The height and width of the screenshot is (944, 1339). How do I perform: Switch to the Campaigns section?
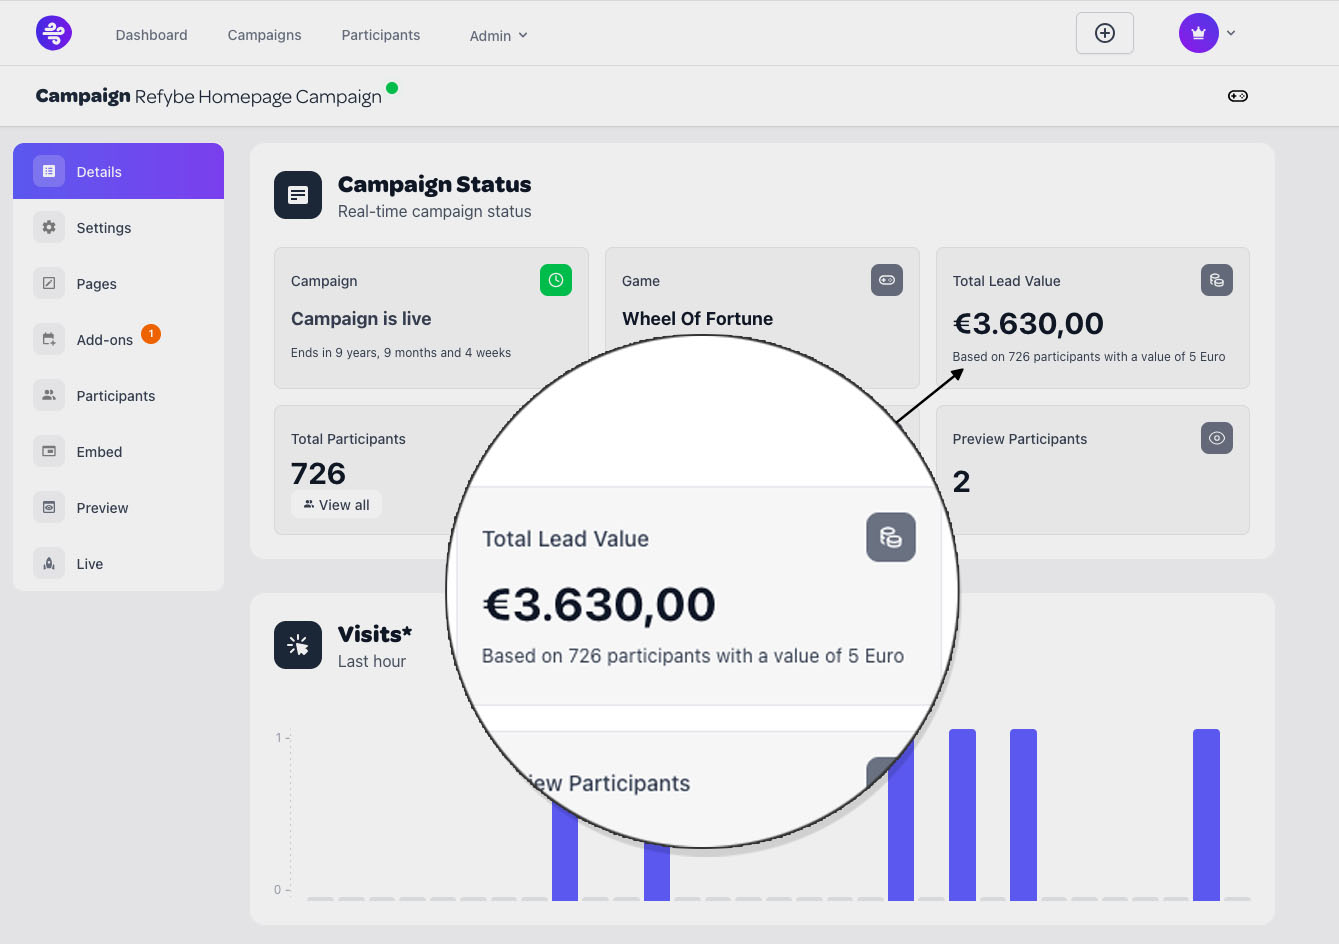pyautogui.click(x=263, y=34)
